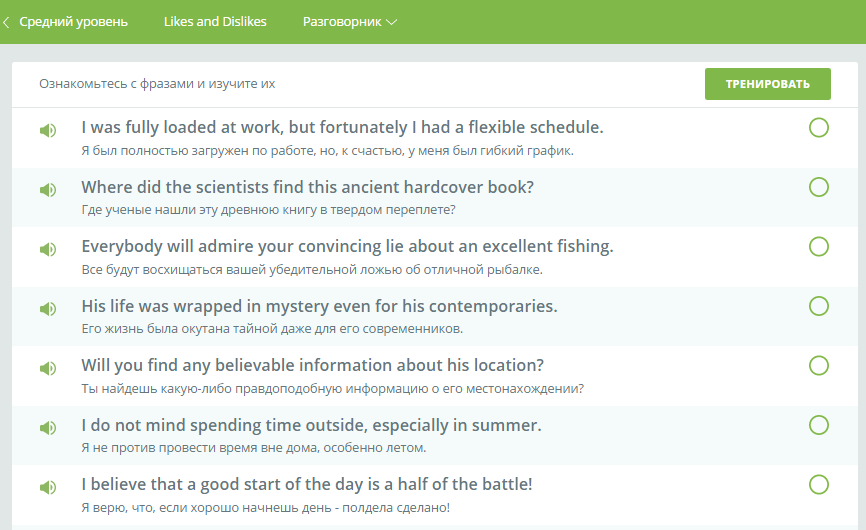Expand the Разговорник dropdown menu

(350, 22)
